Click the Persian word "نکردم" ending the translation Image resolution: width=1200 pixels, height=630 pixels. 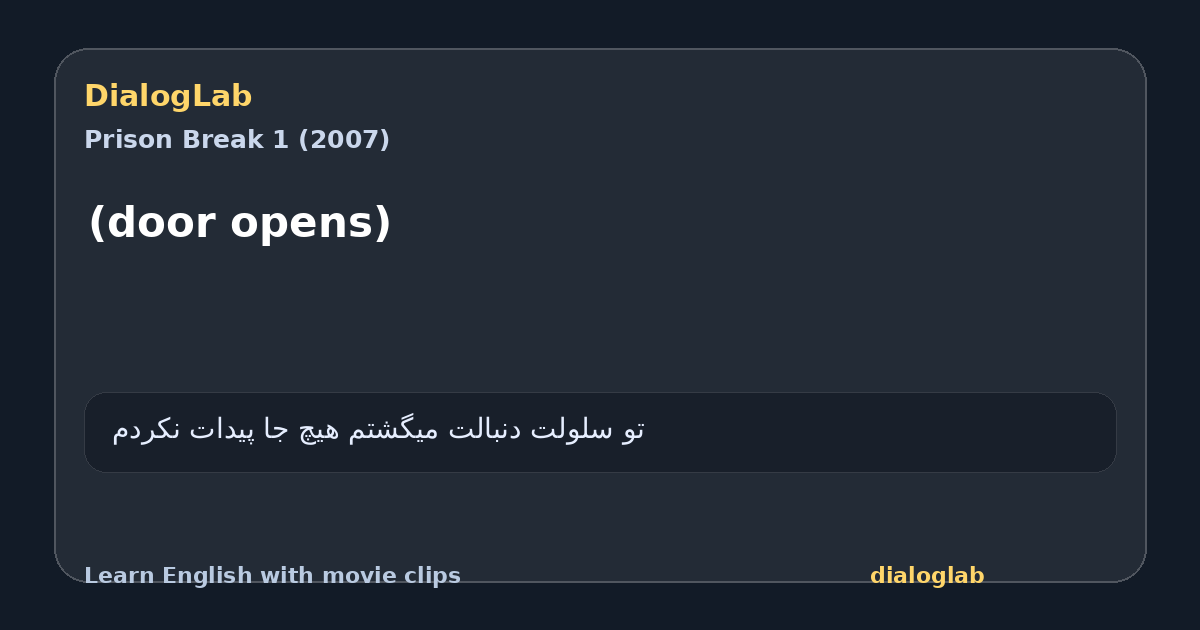coord(147,430)
